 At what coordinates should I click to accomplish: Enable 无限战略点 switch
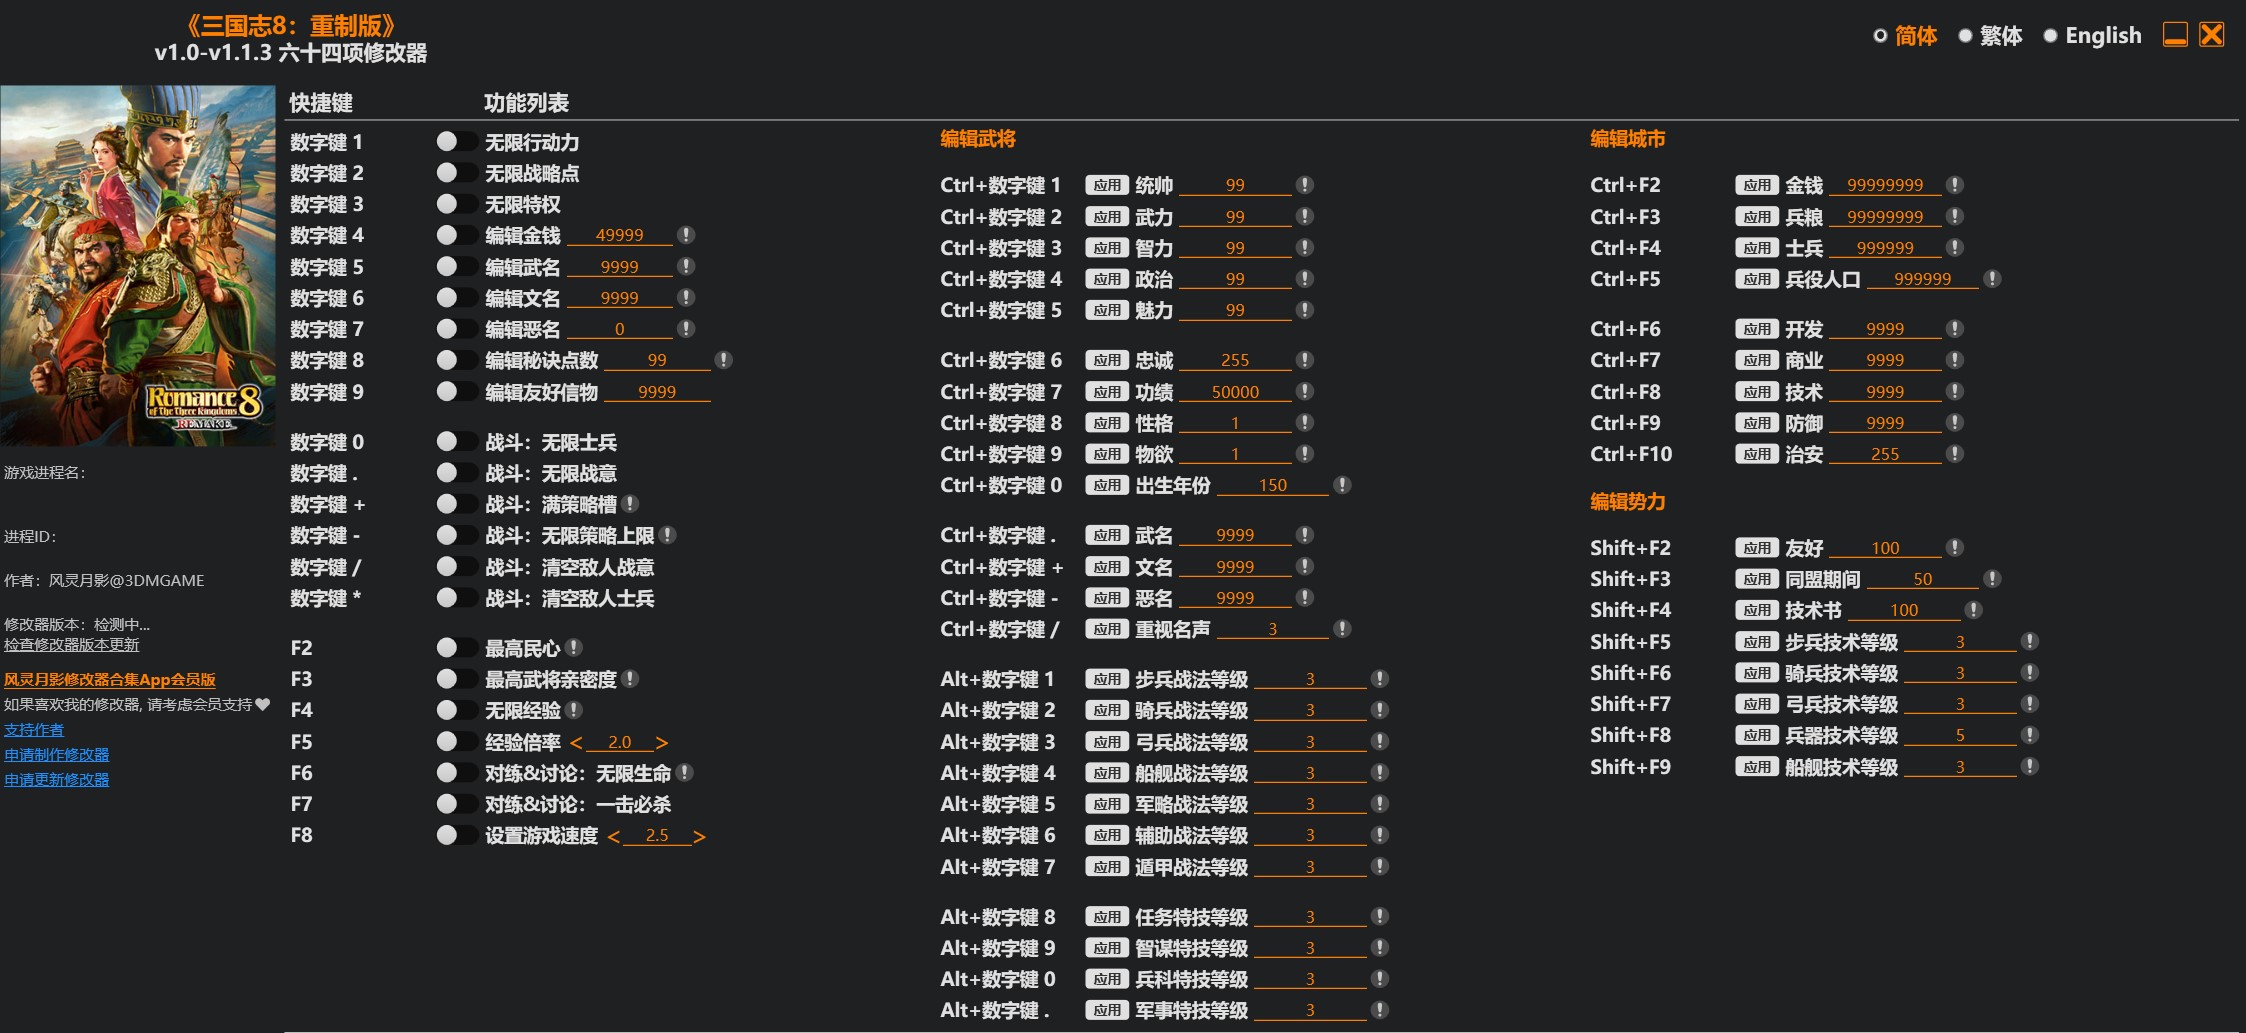(x=457, y=173)
